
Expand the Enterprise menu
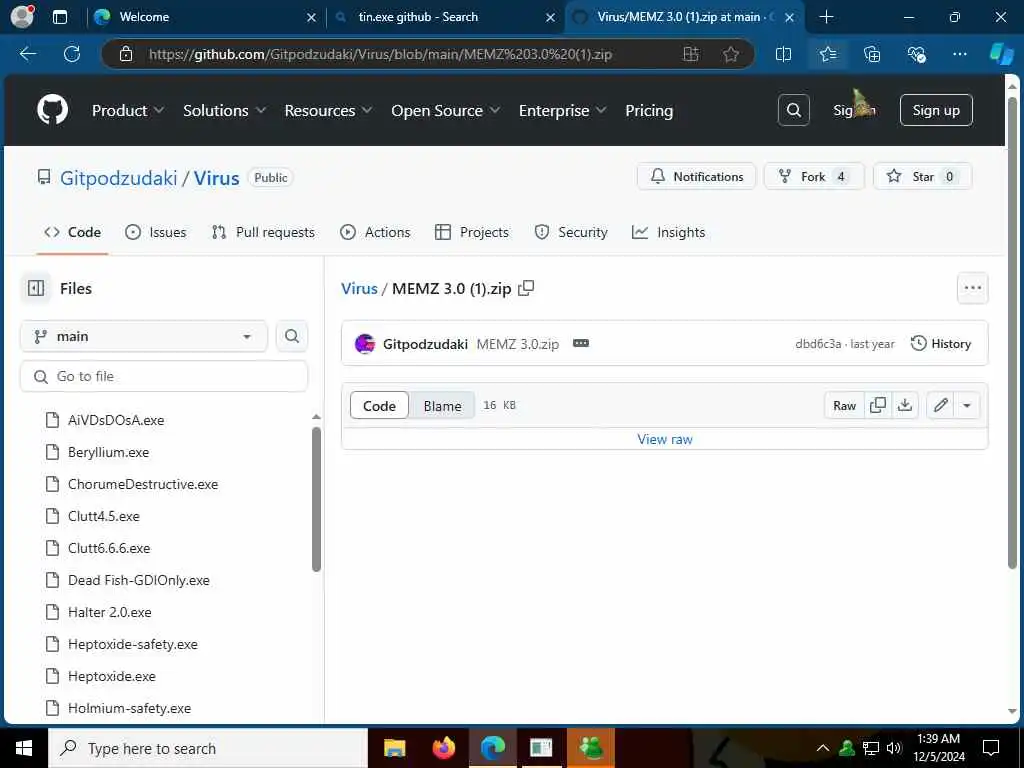[562, 110]
